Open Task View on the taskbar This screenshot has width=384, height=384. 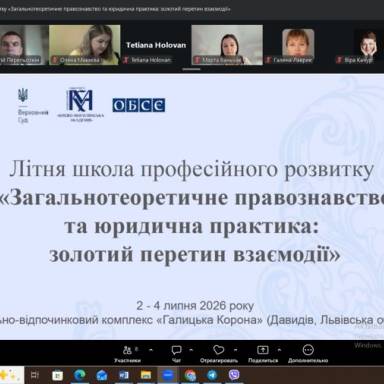pyautogui.click(x=35, y=375)
